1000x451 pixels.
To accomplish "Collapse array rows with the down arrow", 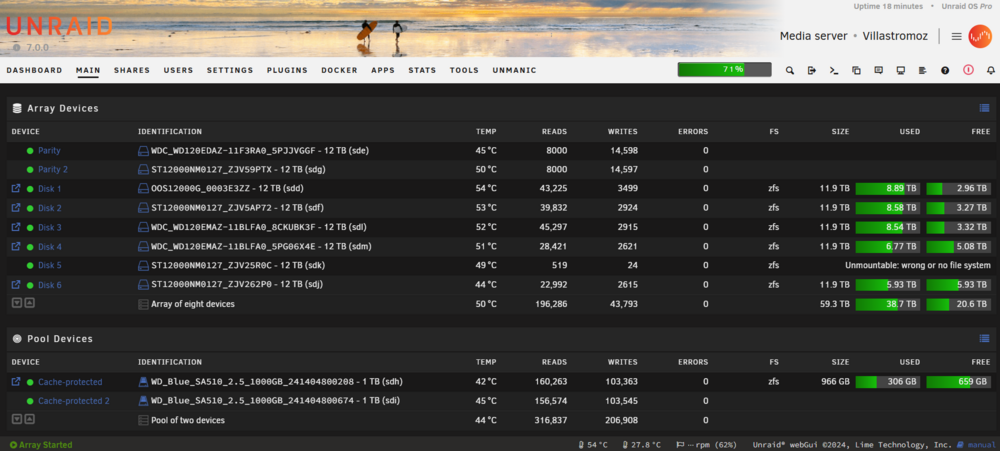I will click(x=17, y=303).
